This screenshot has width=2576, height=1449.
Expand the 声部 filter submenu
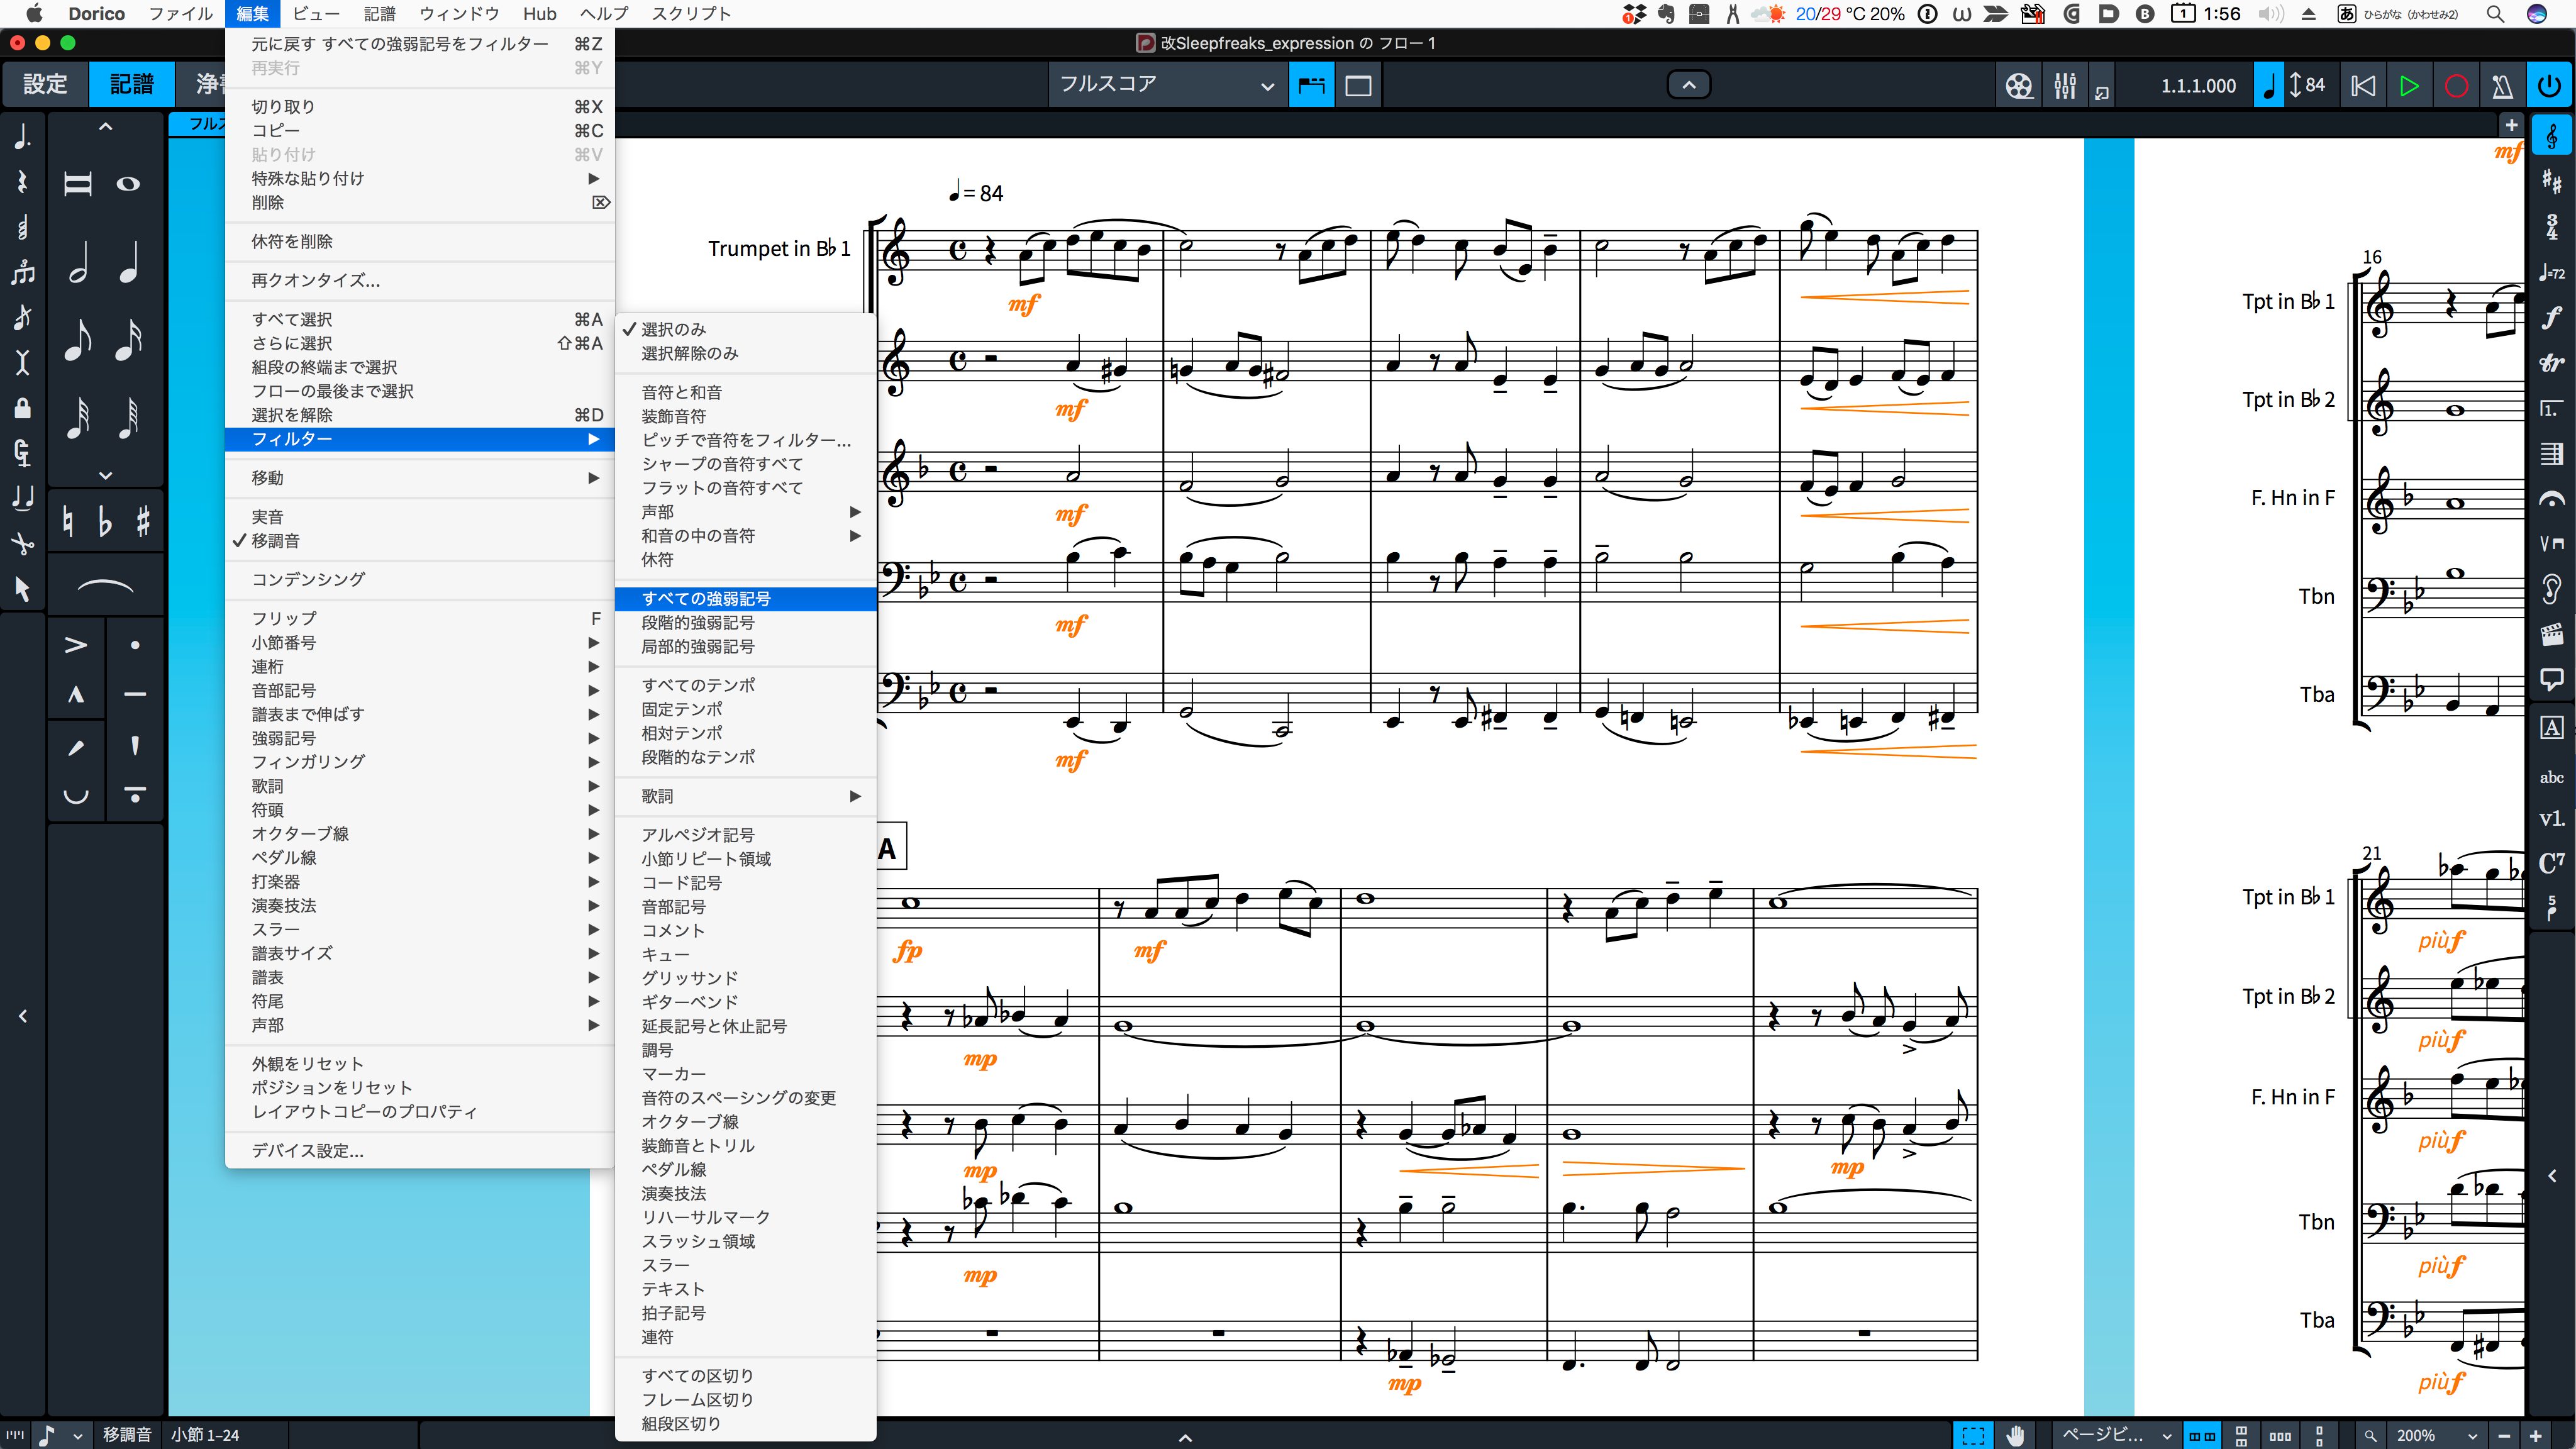click(745, 512)
